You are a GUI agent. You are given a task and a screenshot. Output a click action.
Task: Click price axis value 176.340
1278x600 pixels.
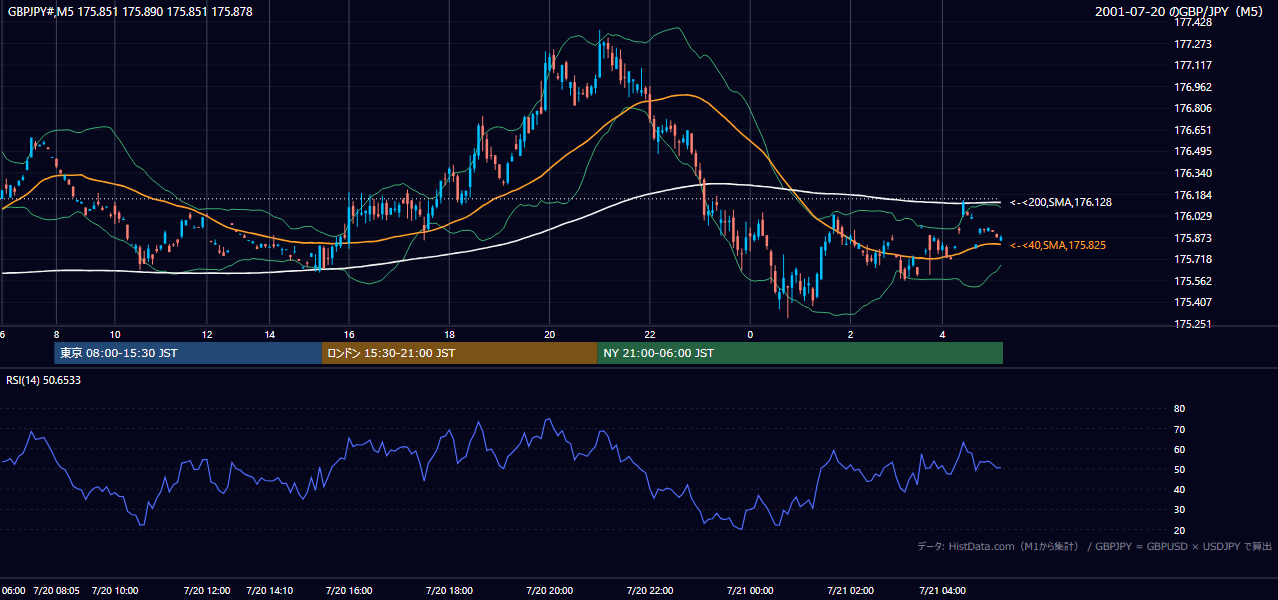pos(1194,173)
